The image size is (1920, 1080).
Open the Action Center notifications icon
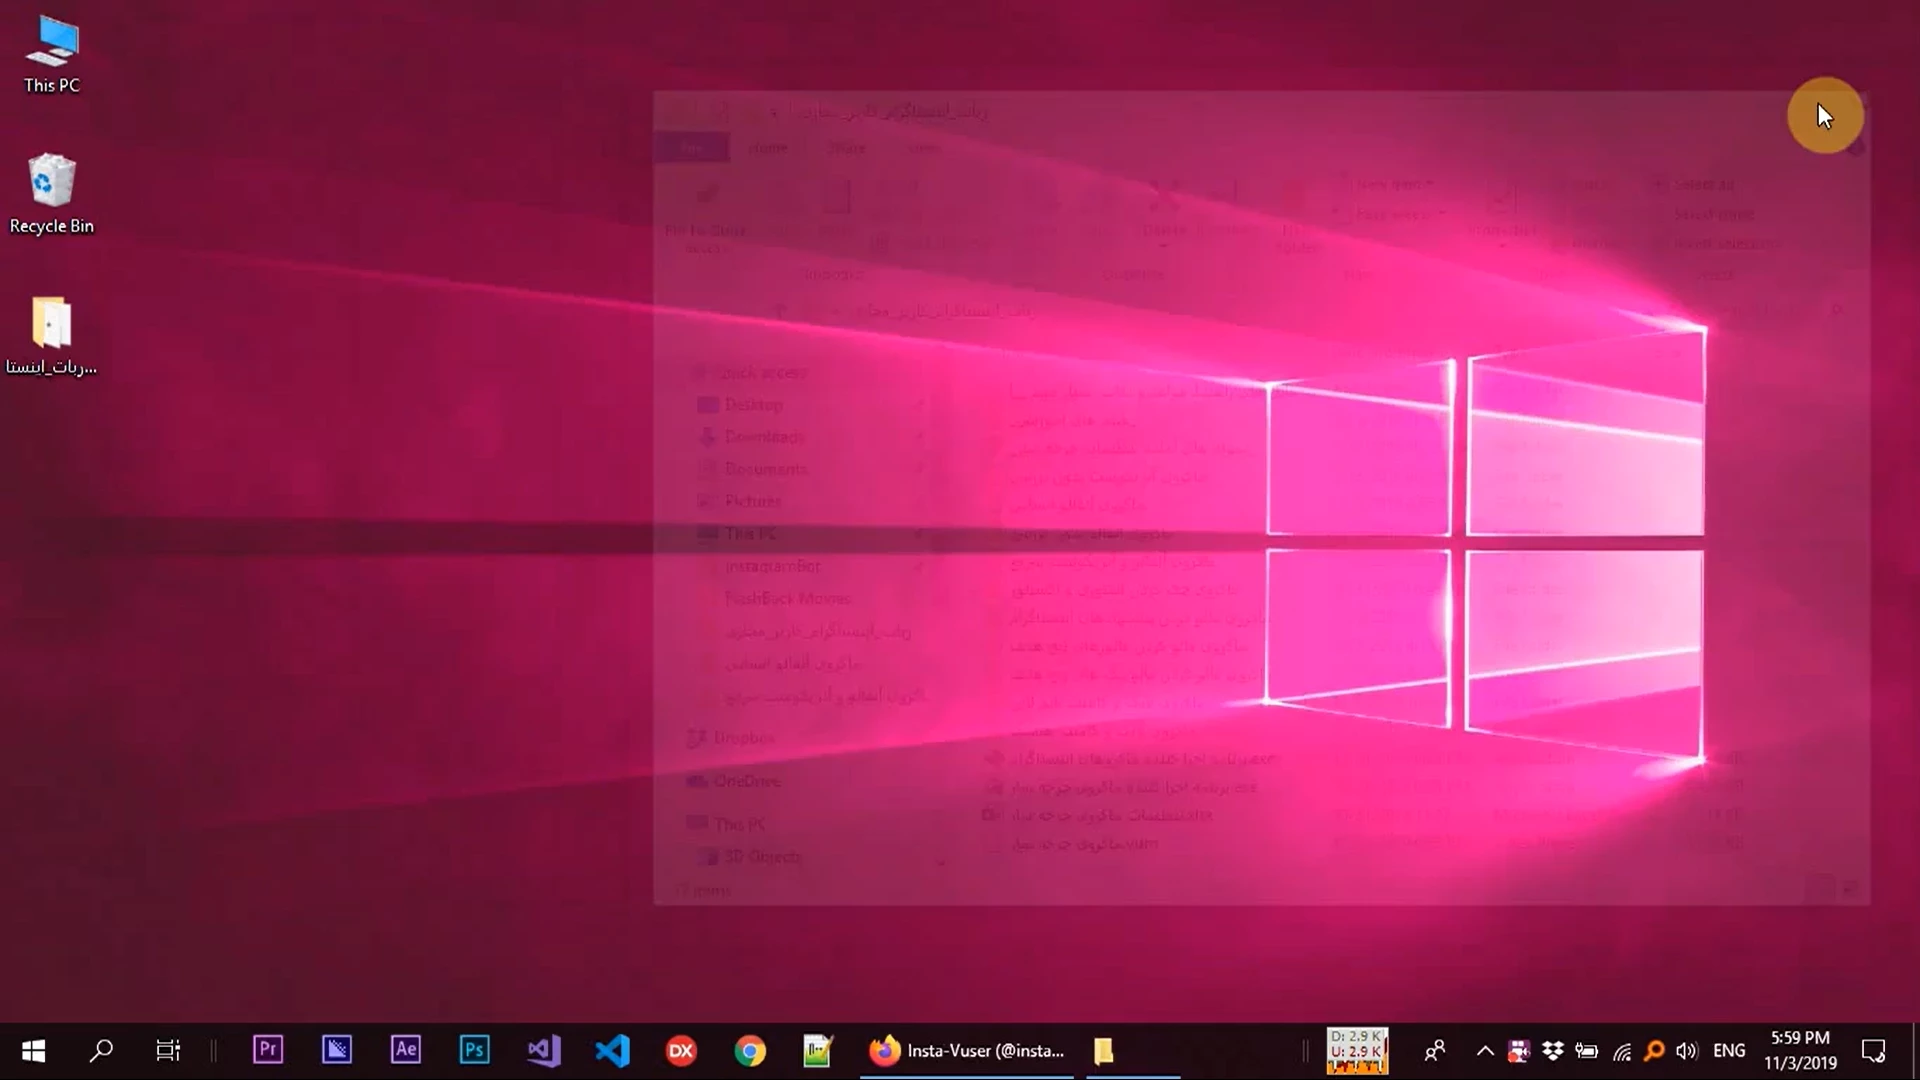[x=1873, y=1050]
